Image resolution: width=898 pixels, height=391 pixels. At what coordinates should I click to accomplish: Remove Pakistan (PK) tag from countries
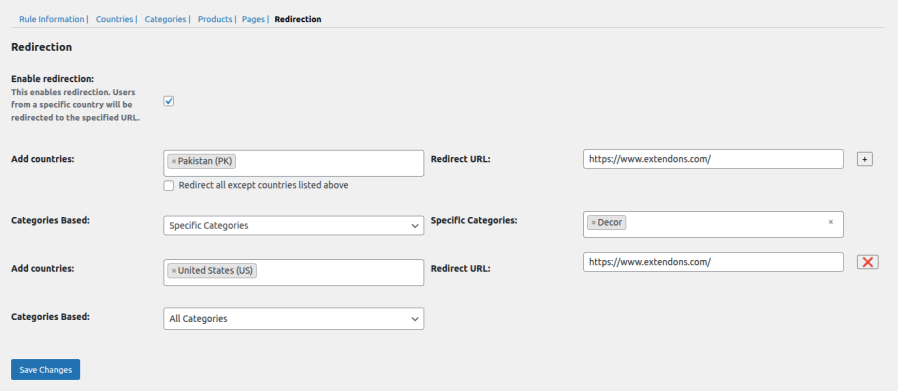[174, 161]
